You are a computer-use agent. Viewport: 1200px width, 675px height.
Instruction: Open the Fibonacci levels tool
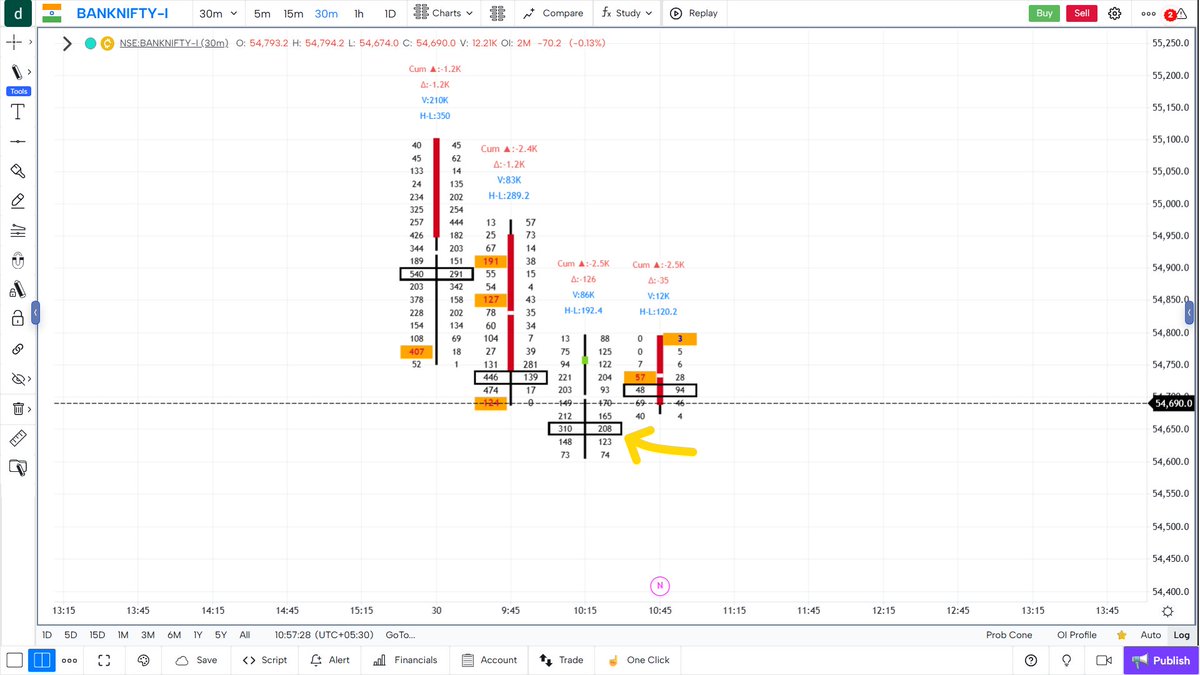tap(17, 231)
